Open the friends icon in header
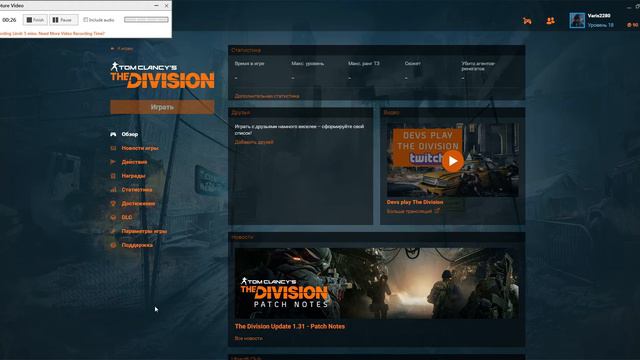The image size is (640, 360). (x=551, y=20)
